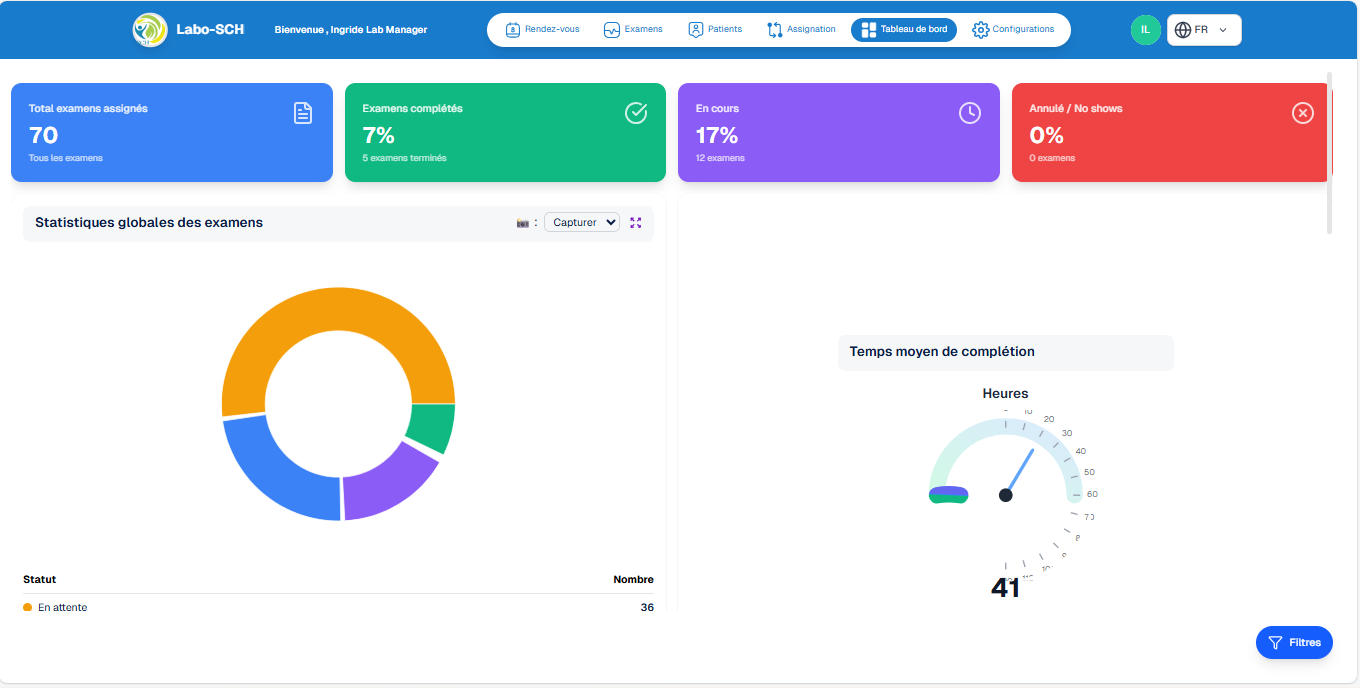The image size is (1360, 688).
Task: Open the FR language selector
Action: 1204,29
